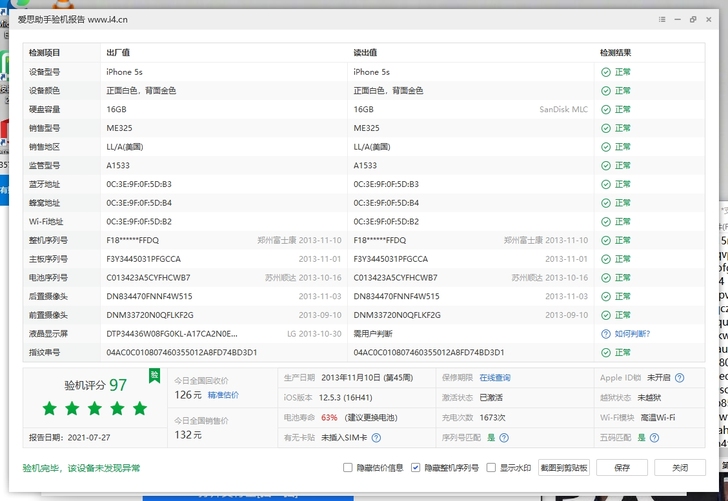Uncheck the 隐藏整机序列号 checkbox

[416, 468]
